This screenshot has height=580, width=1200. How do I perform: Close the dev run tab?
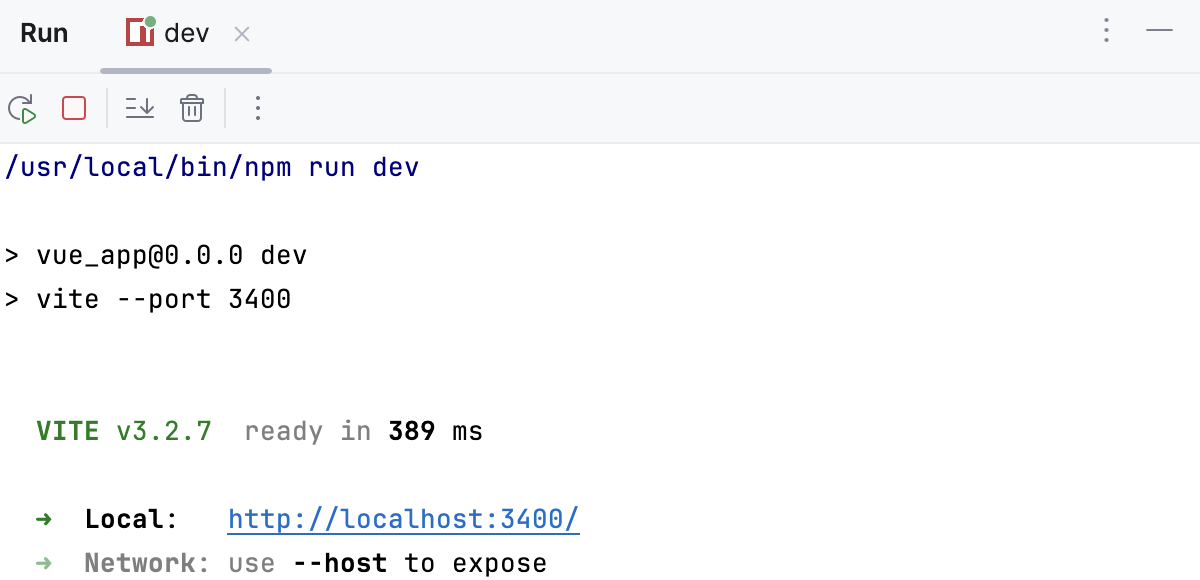[241, 33]
